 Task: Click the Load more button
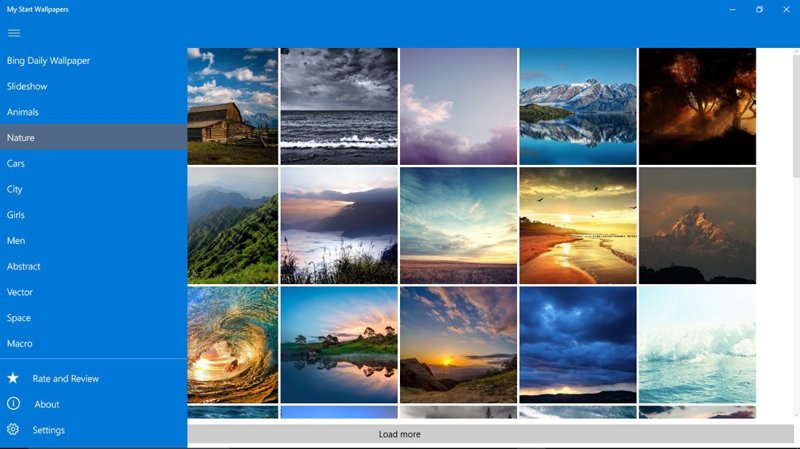click(490, 434)
